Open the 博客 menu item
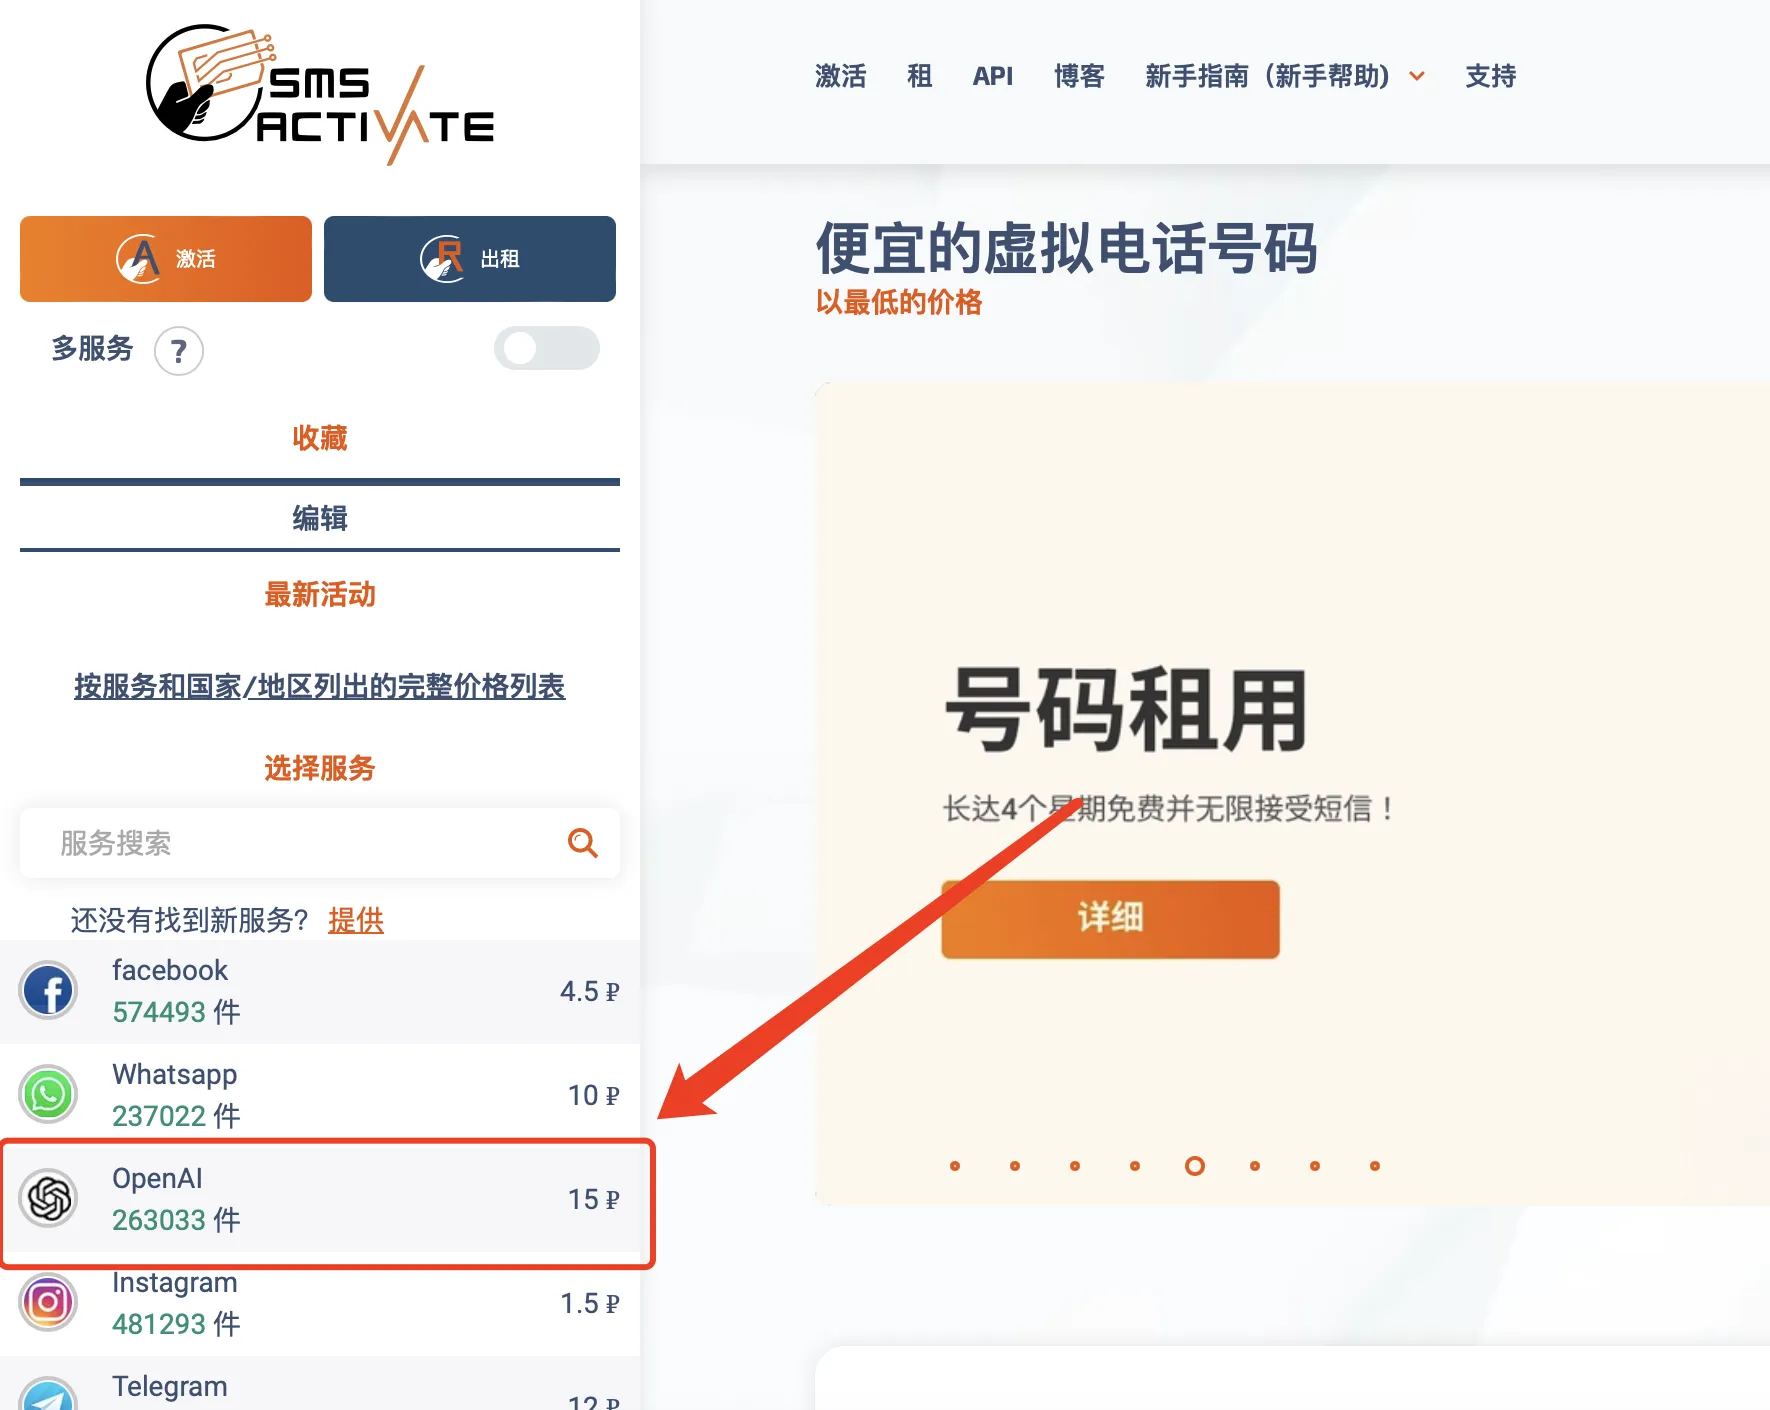The width and height of the screenshot is (1770, 1410). coord(1079,76)
